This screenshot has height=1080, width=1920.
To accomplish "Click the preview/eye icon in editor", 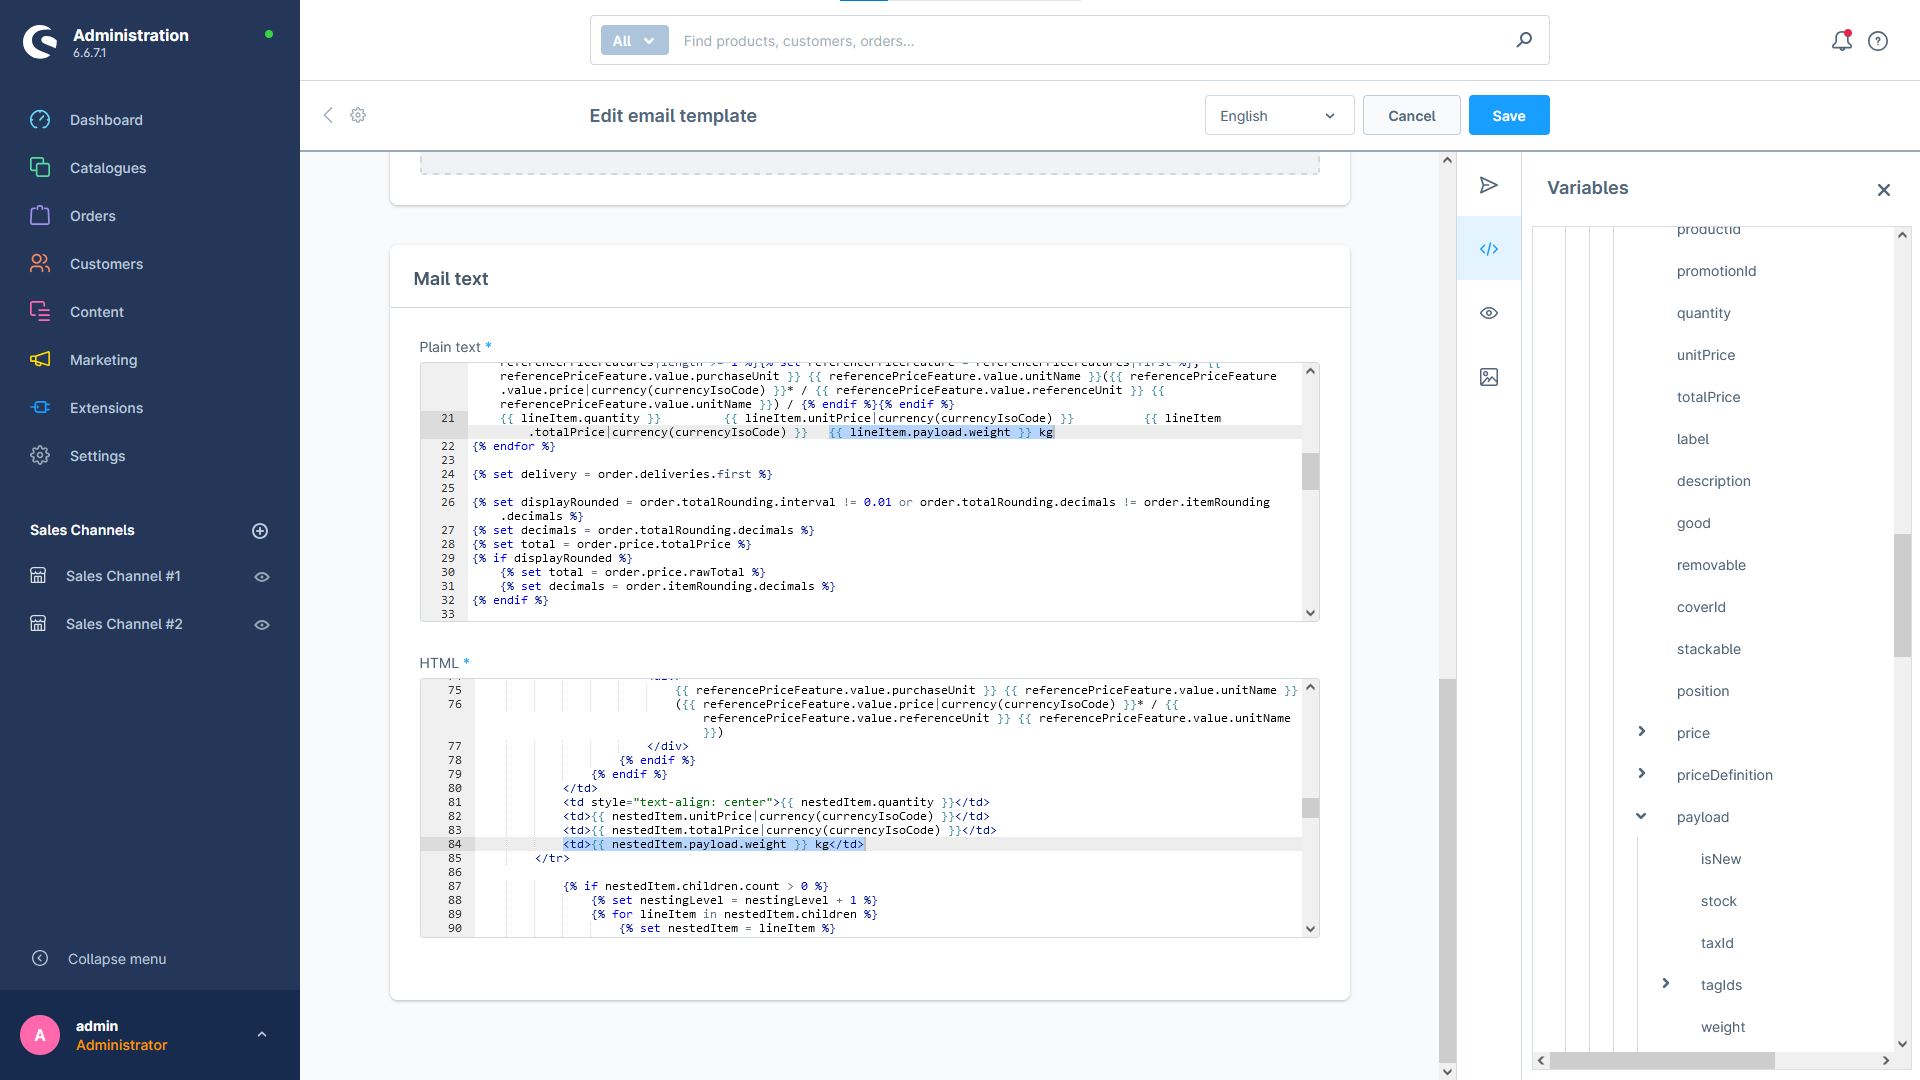I will point(1489,313).
